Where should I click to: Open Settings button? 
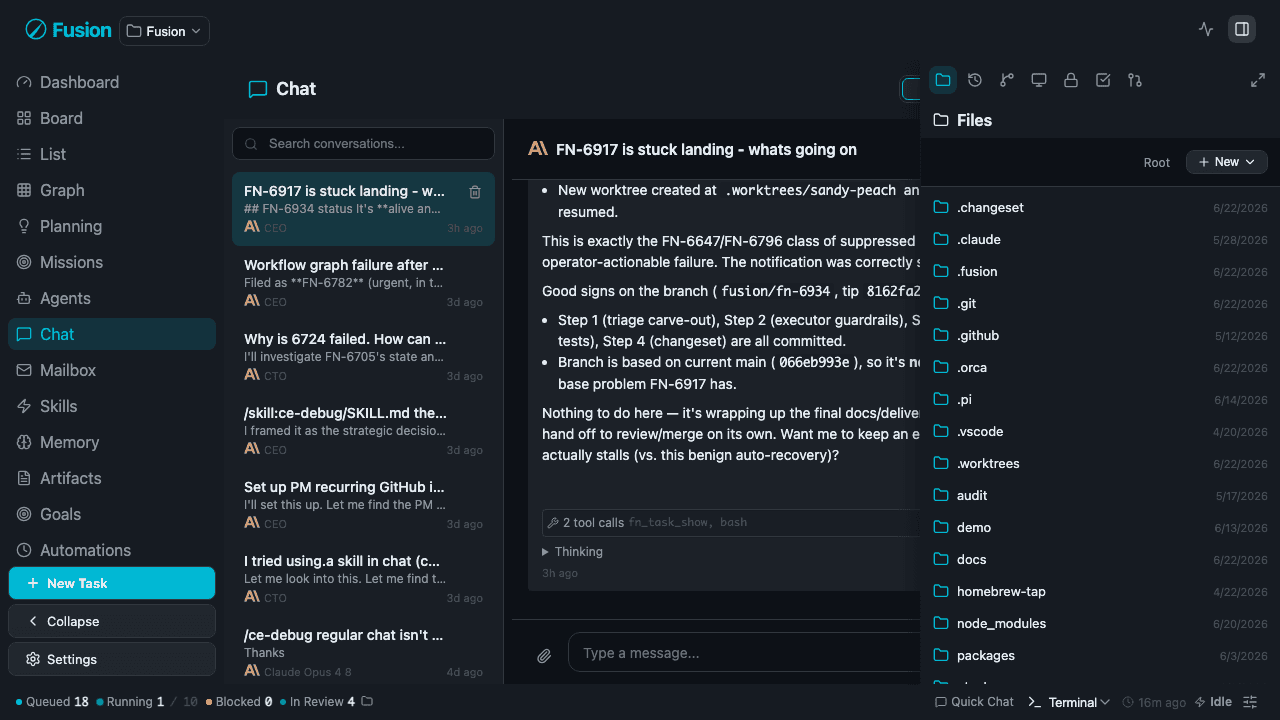click(112, 659)
